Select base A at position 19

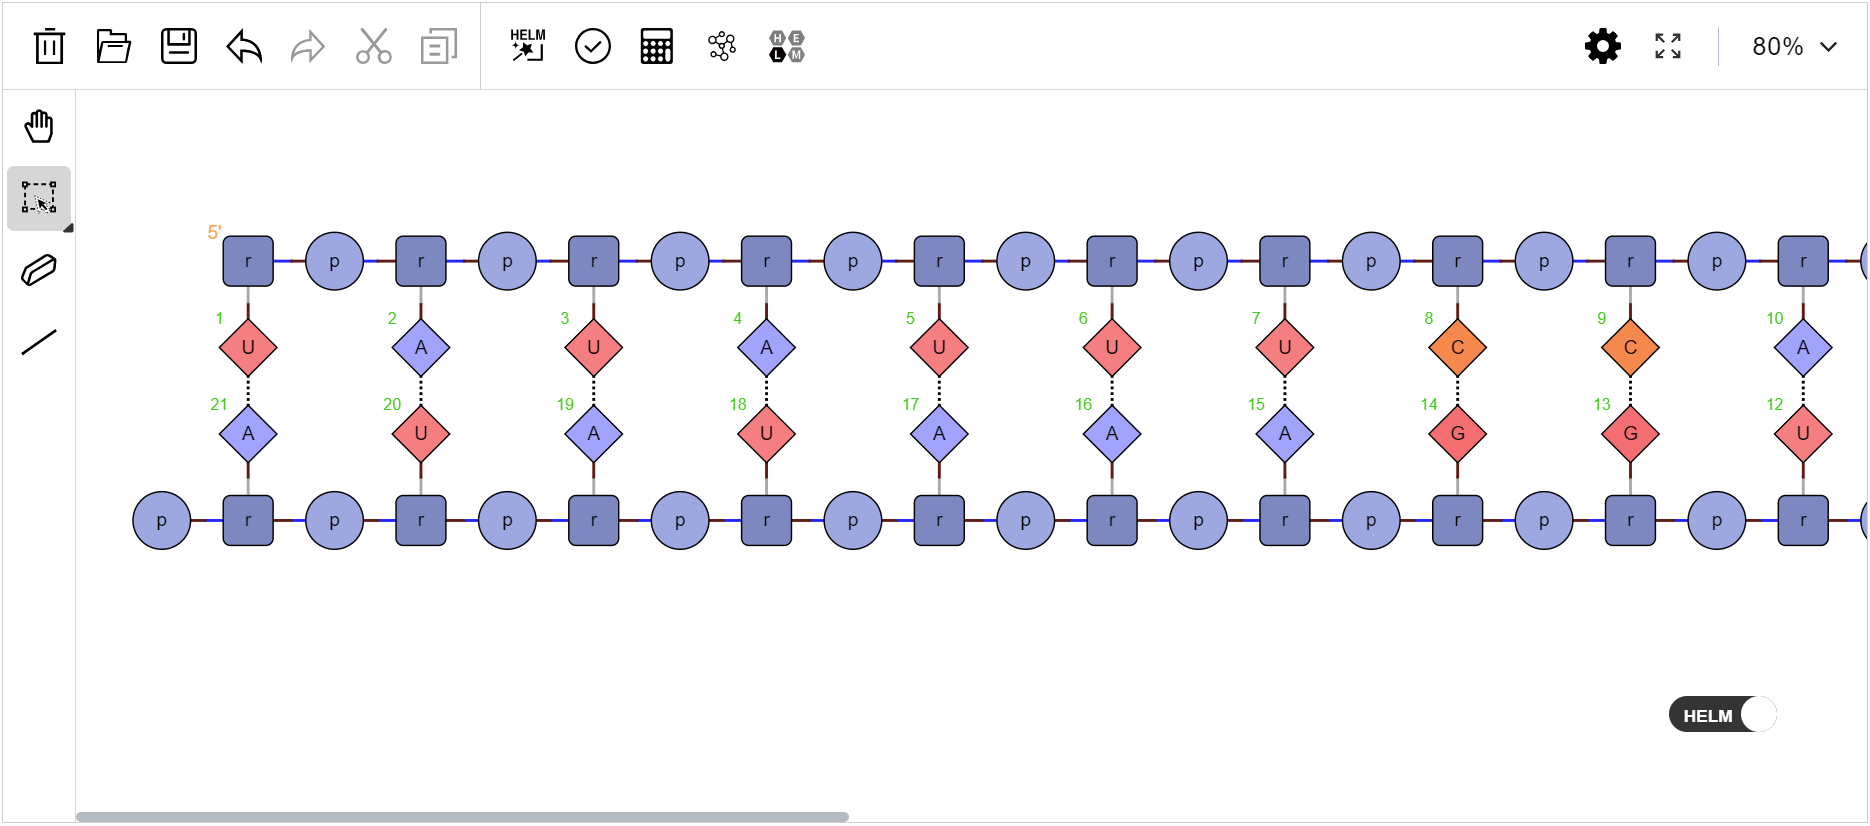[594, 434]
